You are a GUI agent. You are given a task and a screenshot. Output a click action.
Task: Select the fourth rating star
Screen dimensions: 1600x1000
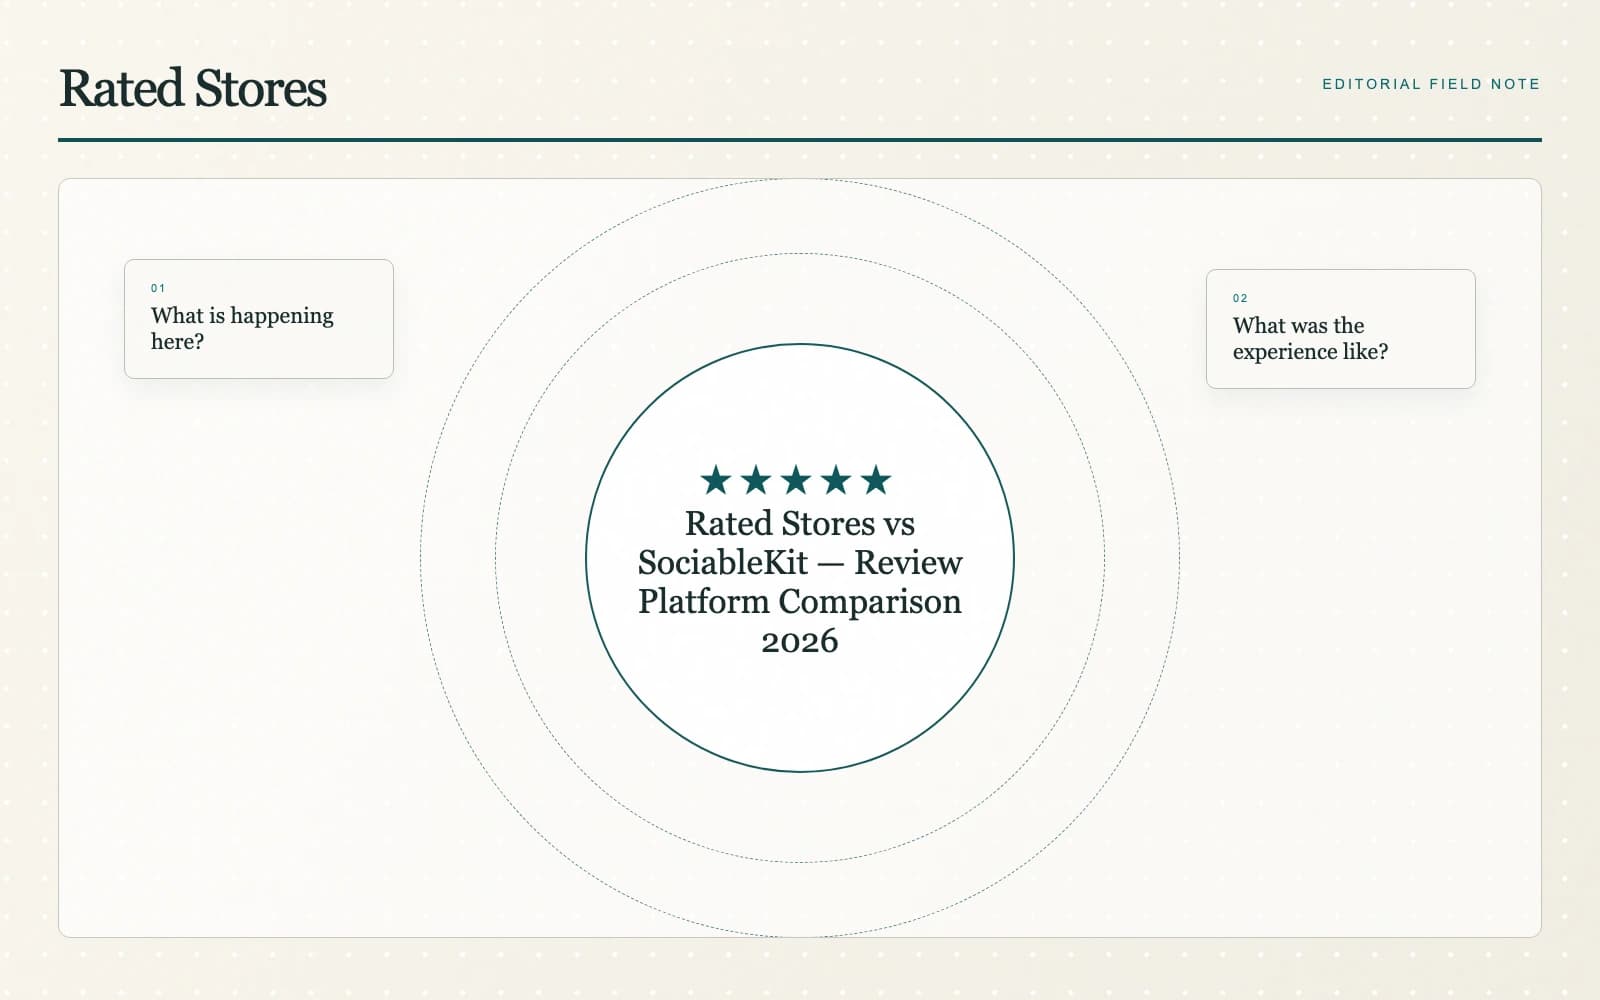pos(836,480)
